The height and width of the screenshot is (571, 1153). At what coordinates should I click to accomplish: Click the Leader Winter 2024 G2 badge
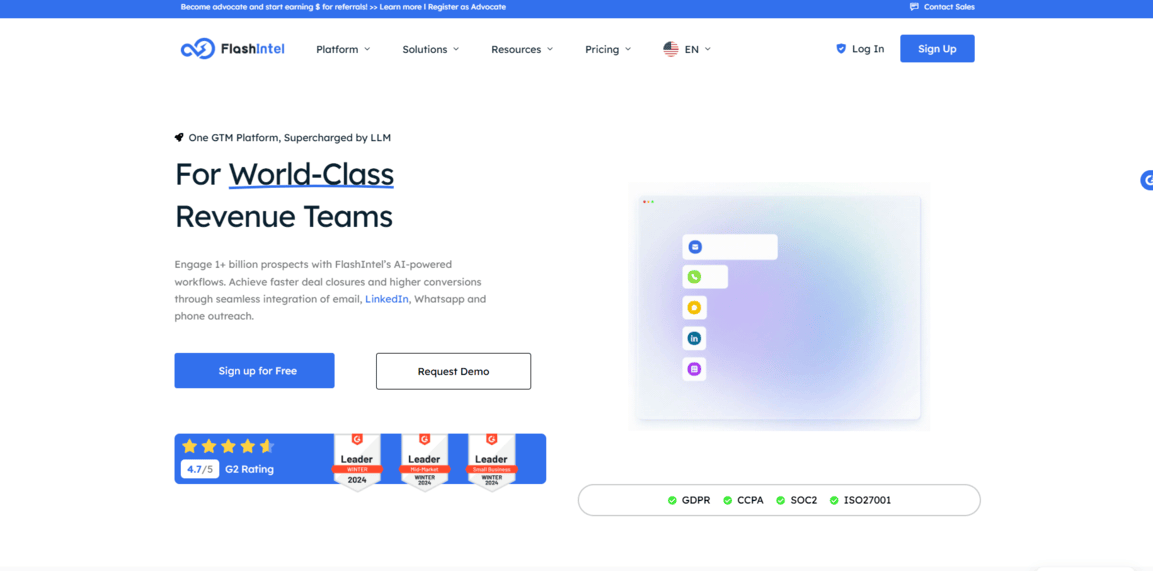[357, 461]
